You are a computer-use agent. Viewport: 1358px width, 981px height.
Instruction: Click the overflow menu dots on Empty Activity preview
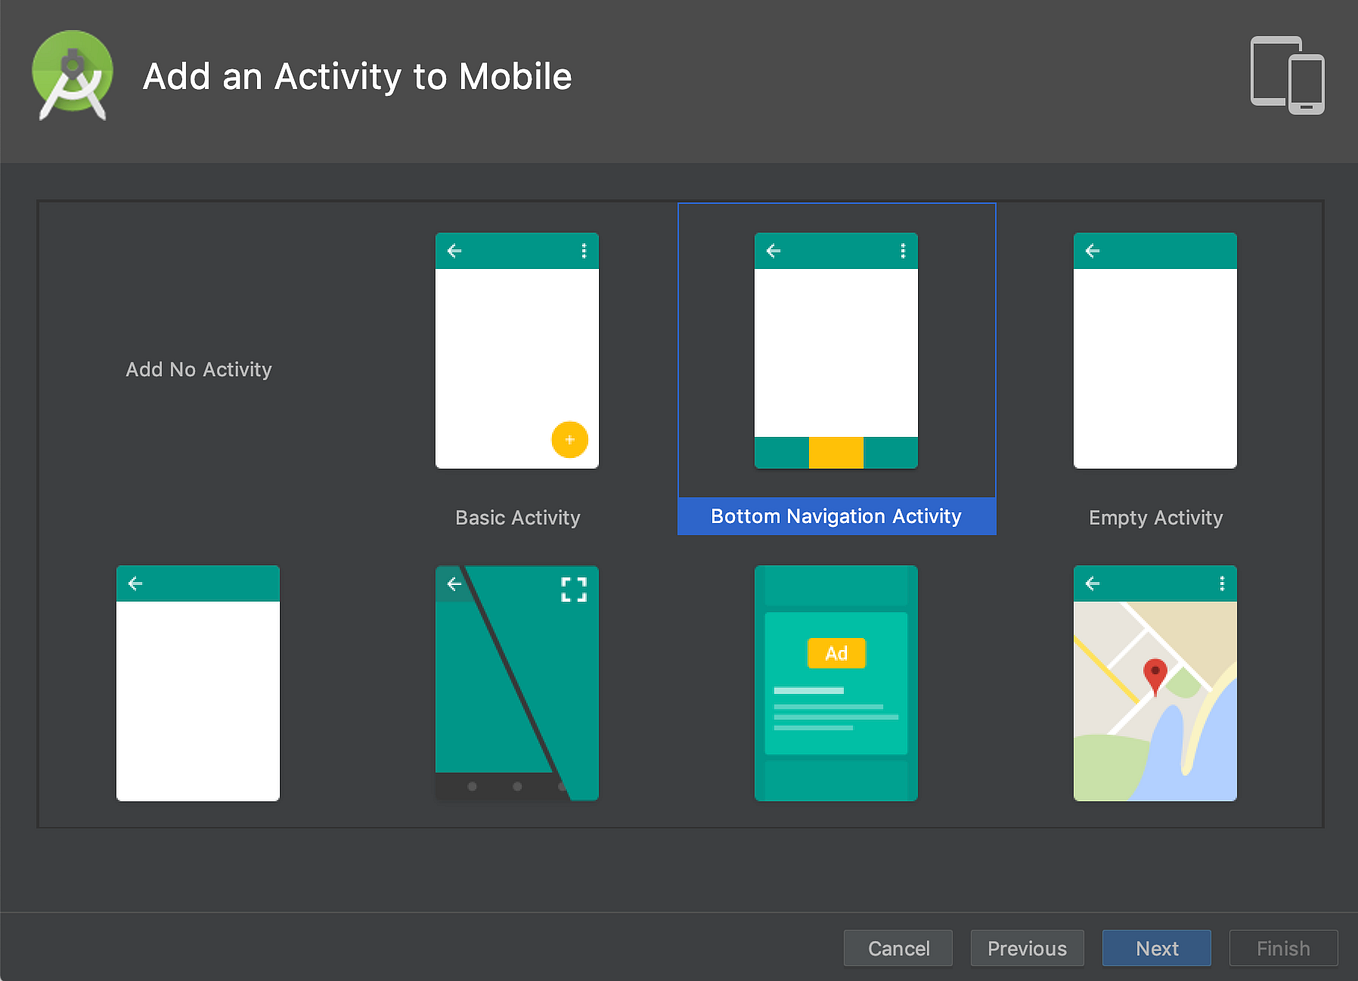1222,251
